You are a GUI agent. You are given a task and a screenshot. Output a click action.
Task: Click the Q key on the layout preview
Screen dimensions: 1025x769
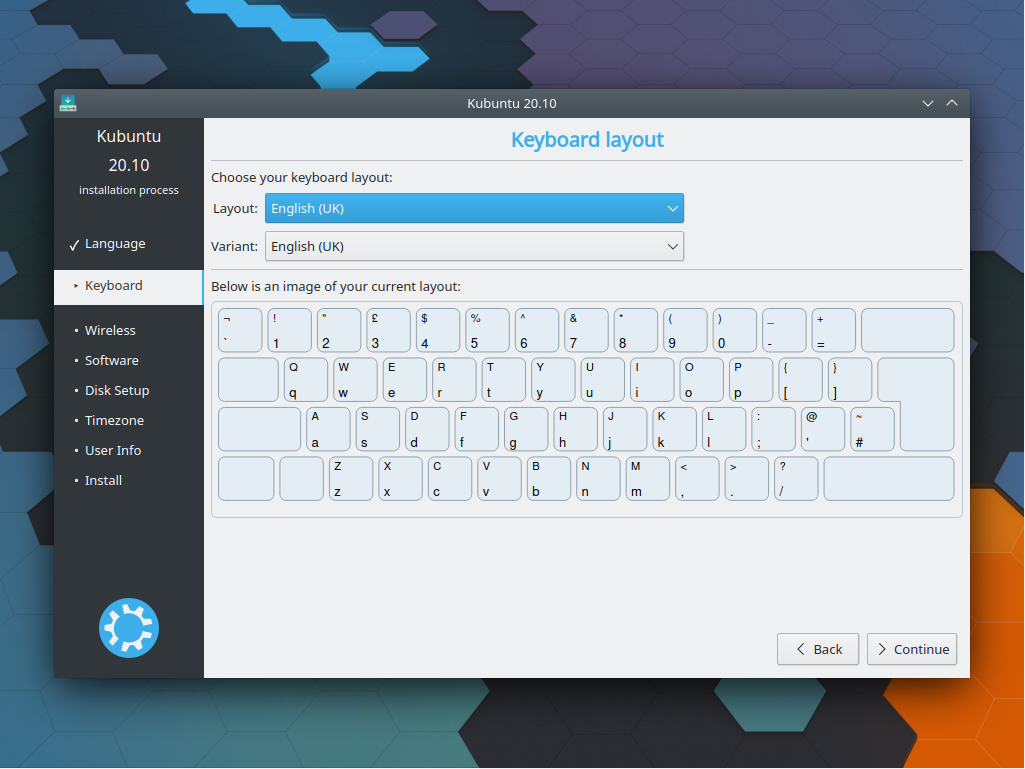306,380
